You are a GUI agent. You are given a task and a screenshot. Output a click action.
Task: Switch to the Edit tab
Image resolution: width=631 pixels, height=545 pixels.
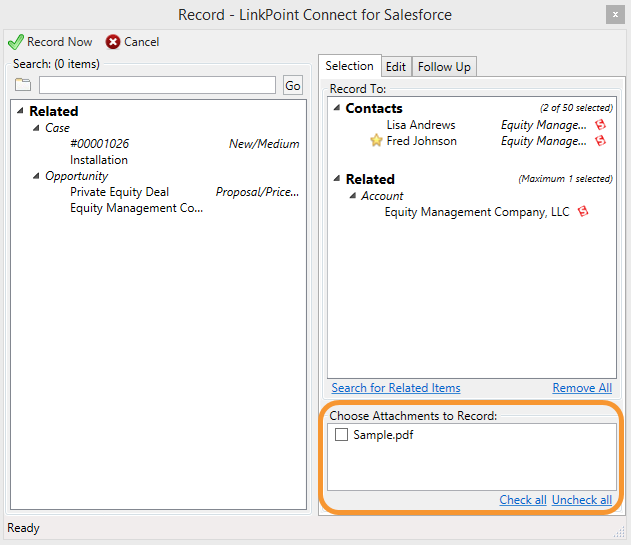click(x=396, y=67)
